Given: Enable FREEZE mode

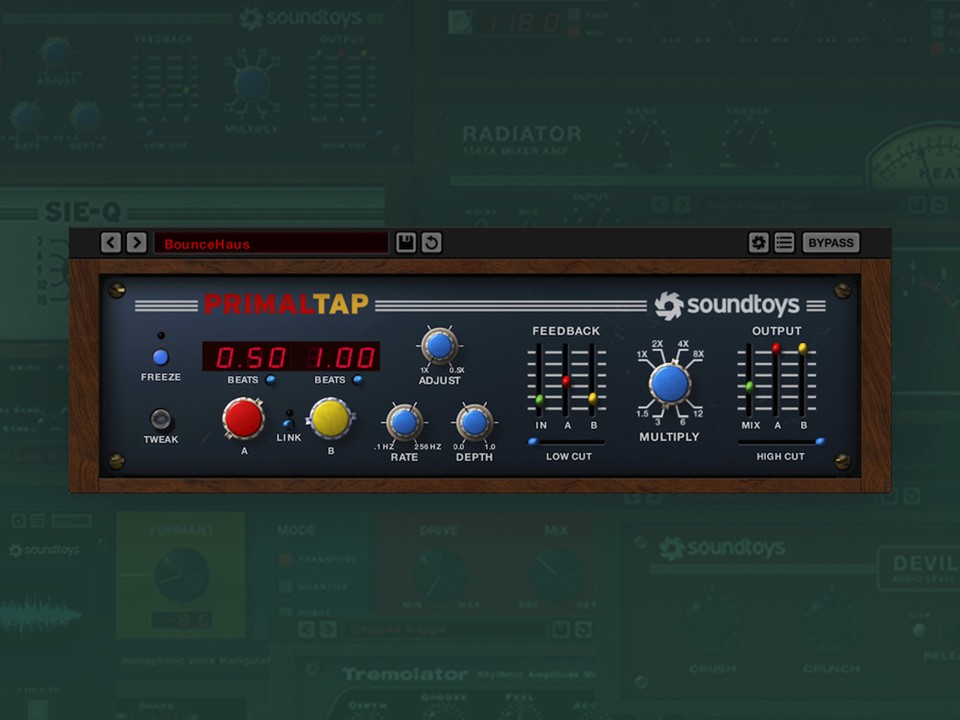Looking at the screenshot, I should point(160,356).
